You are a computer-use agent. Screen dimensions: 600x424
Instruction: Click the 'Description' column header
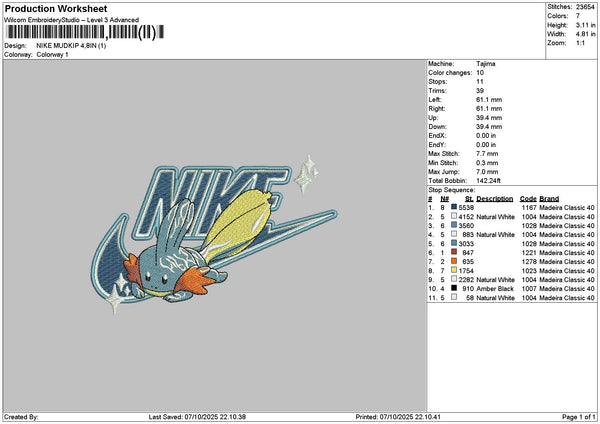tap(494, 199)
